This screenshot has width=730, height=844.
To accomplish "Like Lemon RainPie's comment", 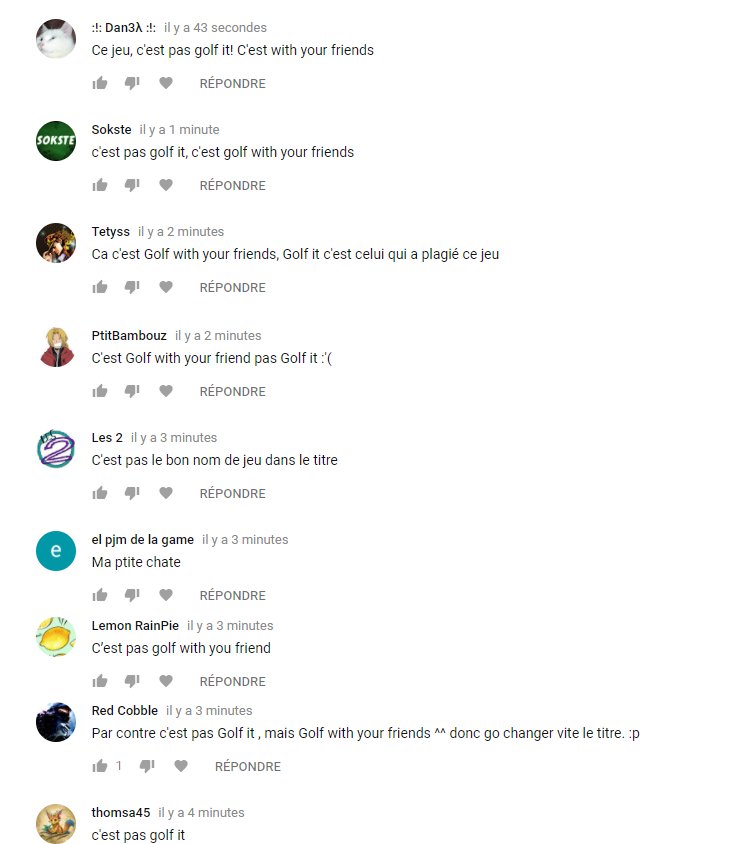I will [100, 681].
